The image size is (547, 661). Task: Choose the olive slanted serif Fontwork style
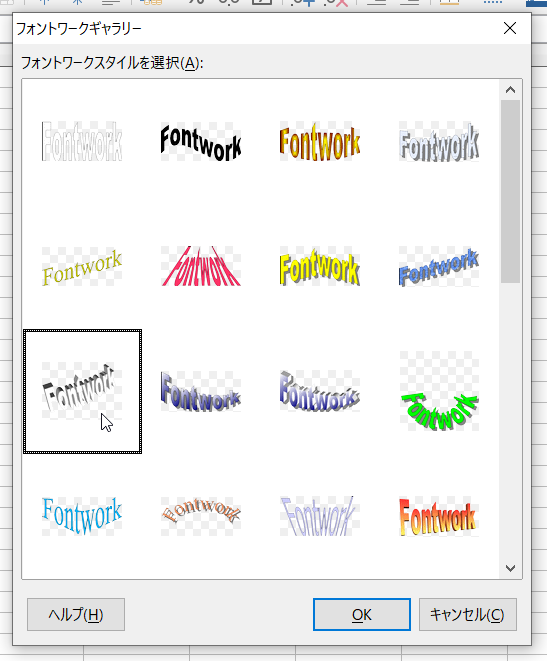tap(82, 266)
